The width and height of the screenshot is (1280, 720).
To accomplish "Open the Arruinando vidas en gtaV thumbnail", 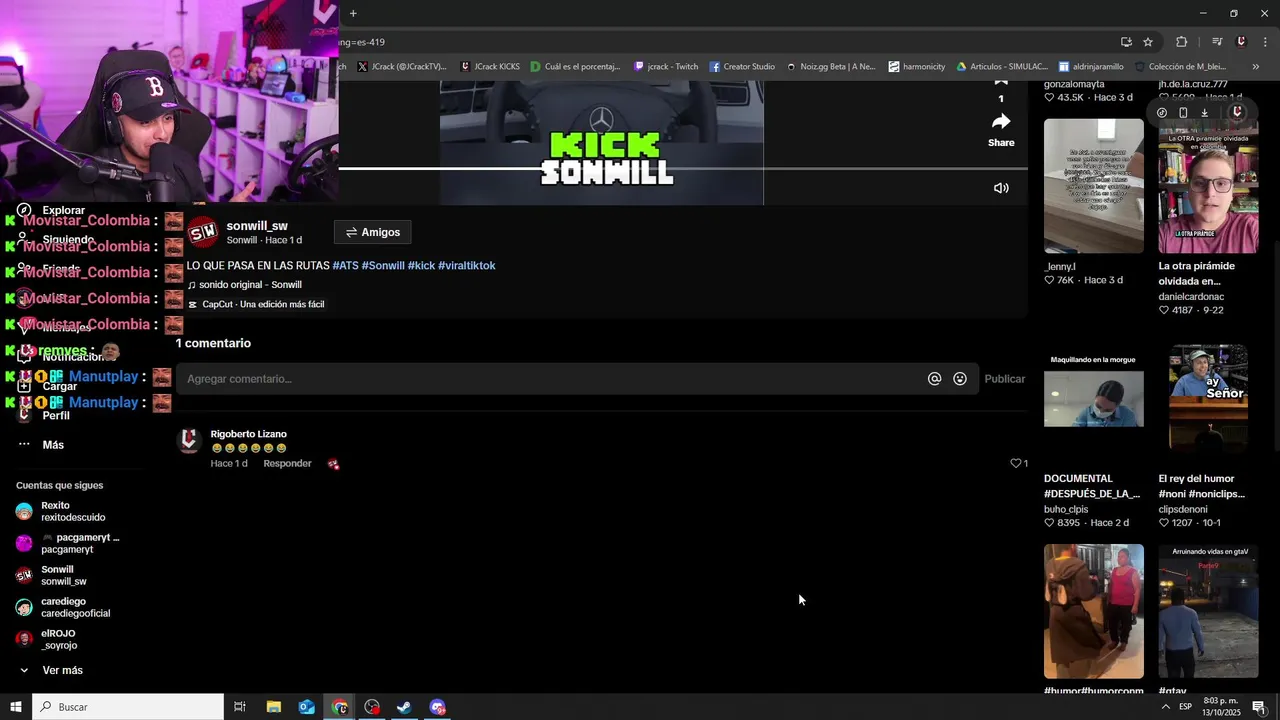I will (x=1208, y=611).
